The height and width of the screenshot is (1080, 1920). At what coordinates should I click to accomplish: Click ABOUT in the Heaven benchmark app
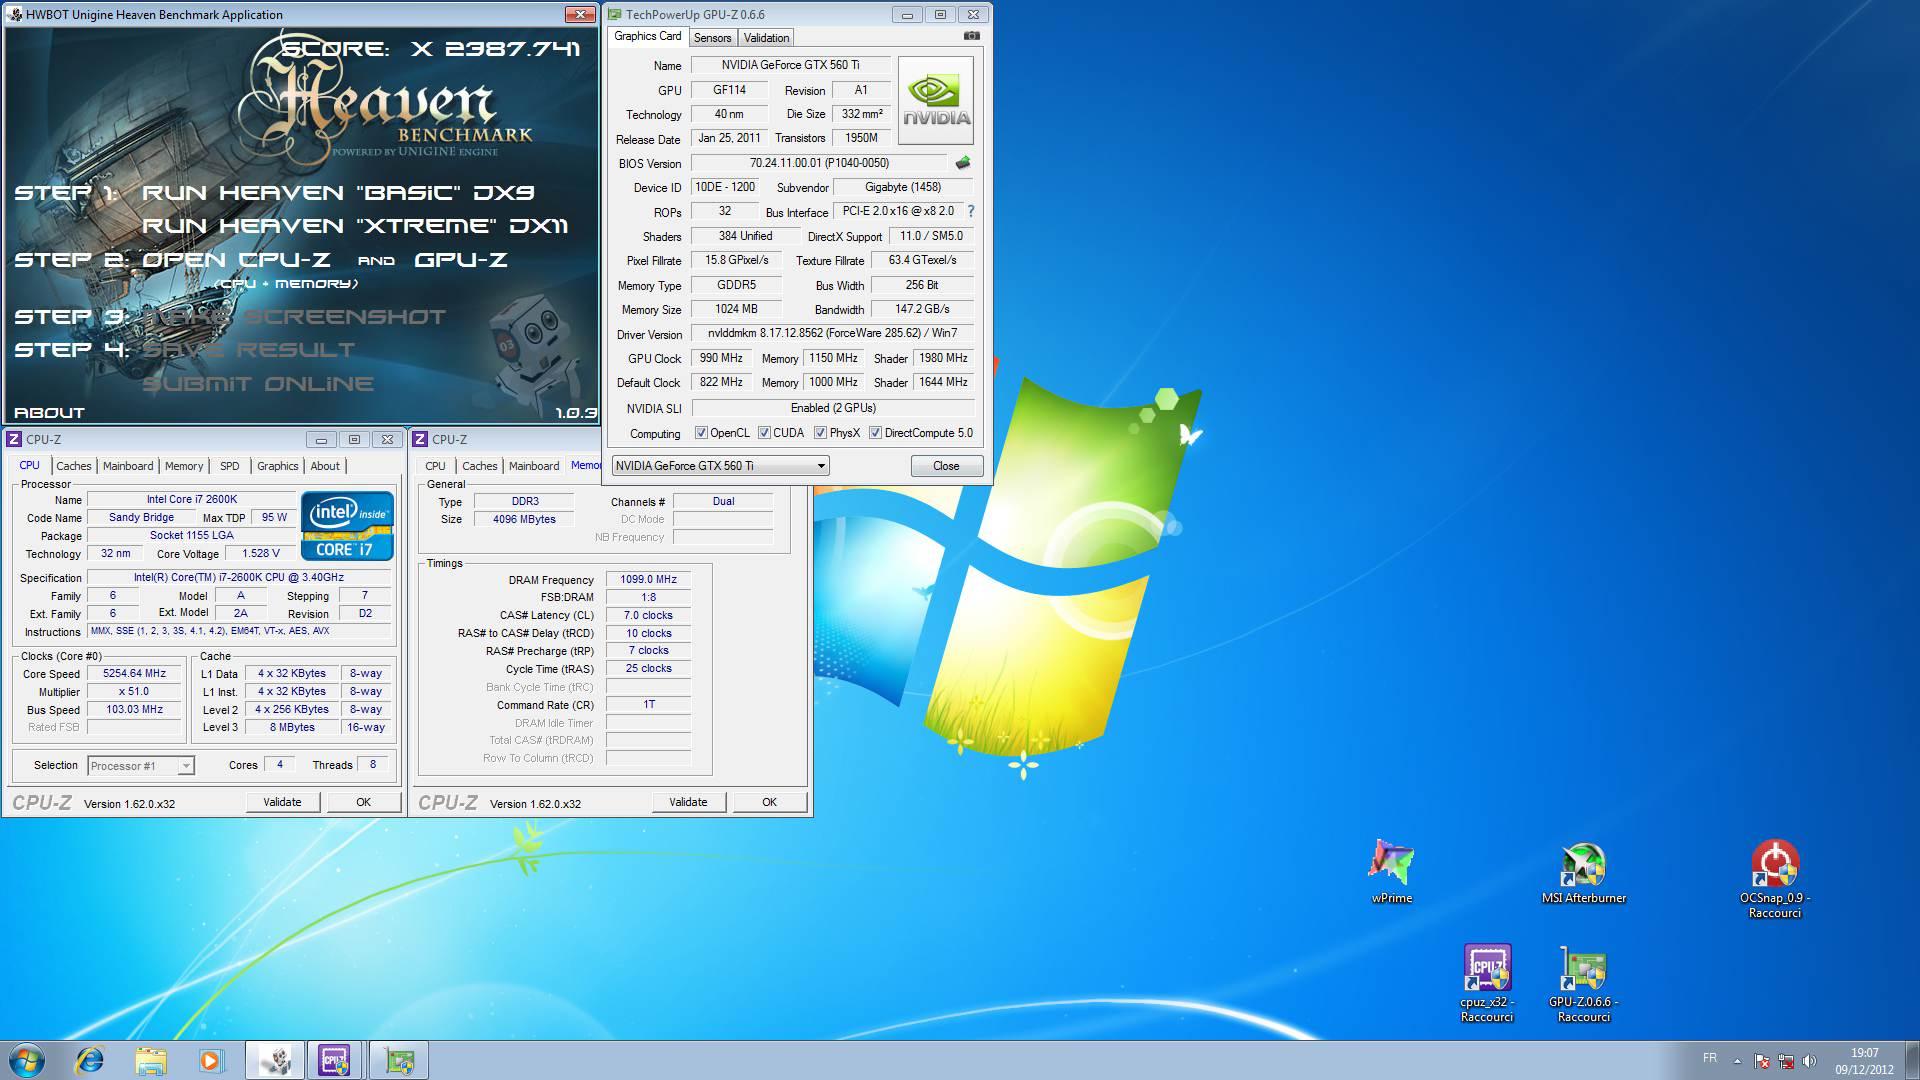[49, 413]
